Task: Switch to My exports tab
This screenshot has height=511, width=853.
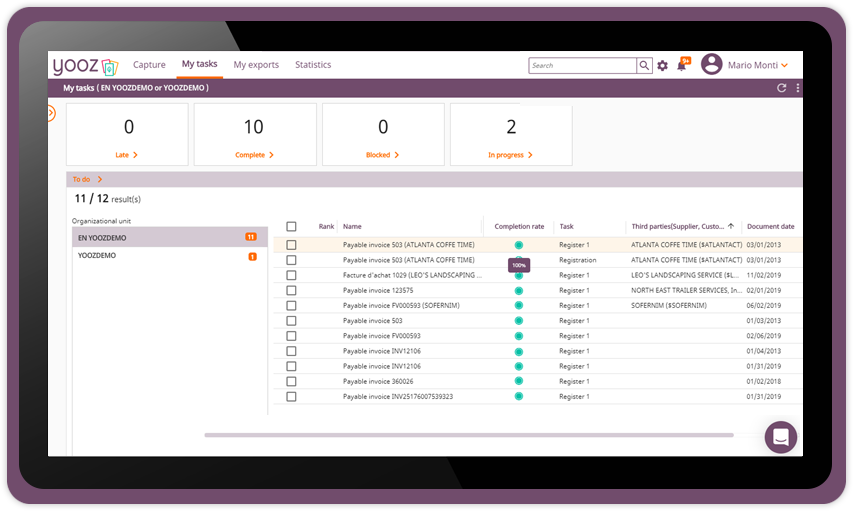Action: [x=256, y=64]
